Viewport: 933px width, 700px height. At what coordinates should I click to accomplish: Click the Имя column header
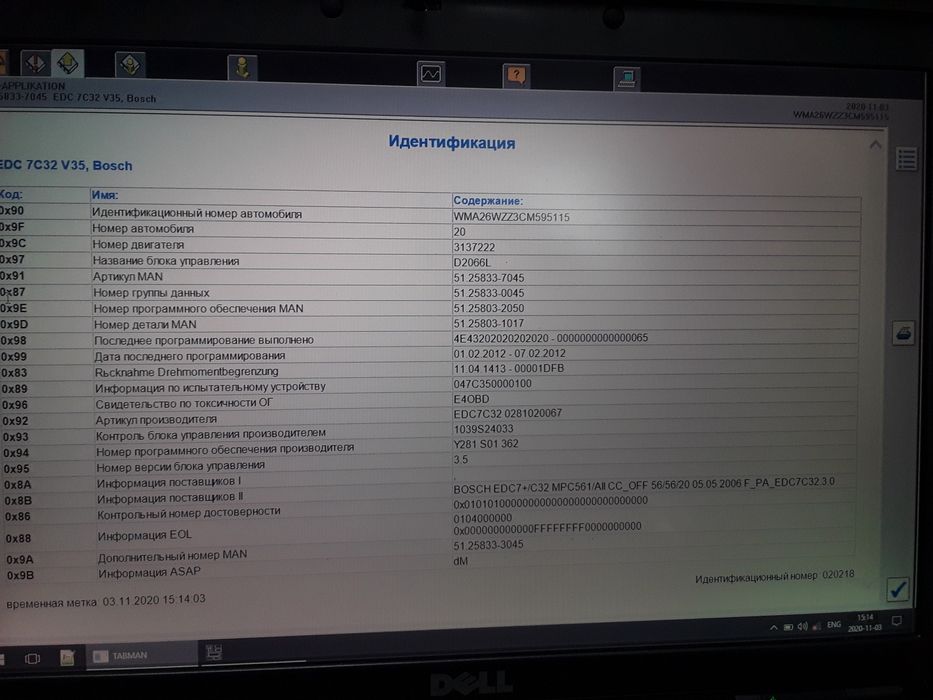(105, 195)
